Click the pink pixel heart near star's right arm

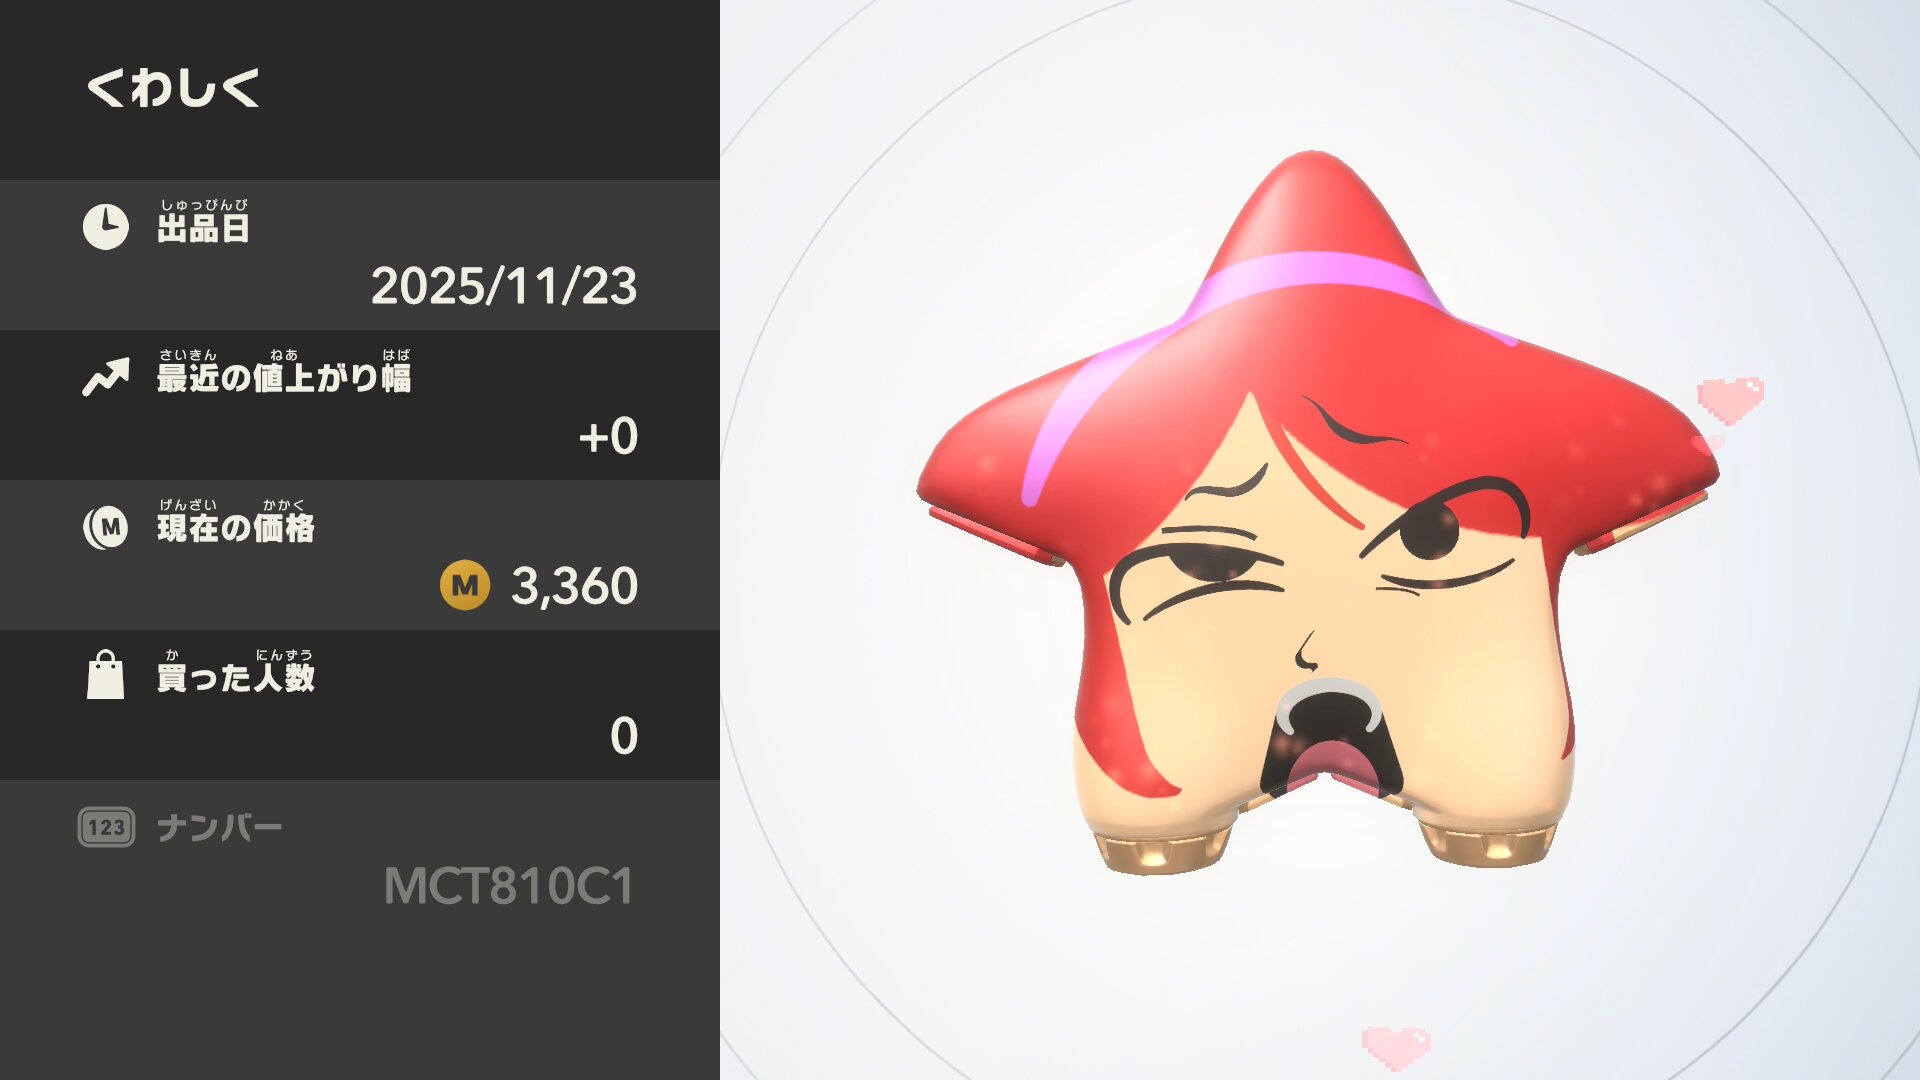pos(1730,400)
